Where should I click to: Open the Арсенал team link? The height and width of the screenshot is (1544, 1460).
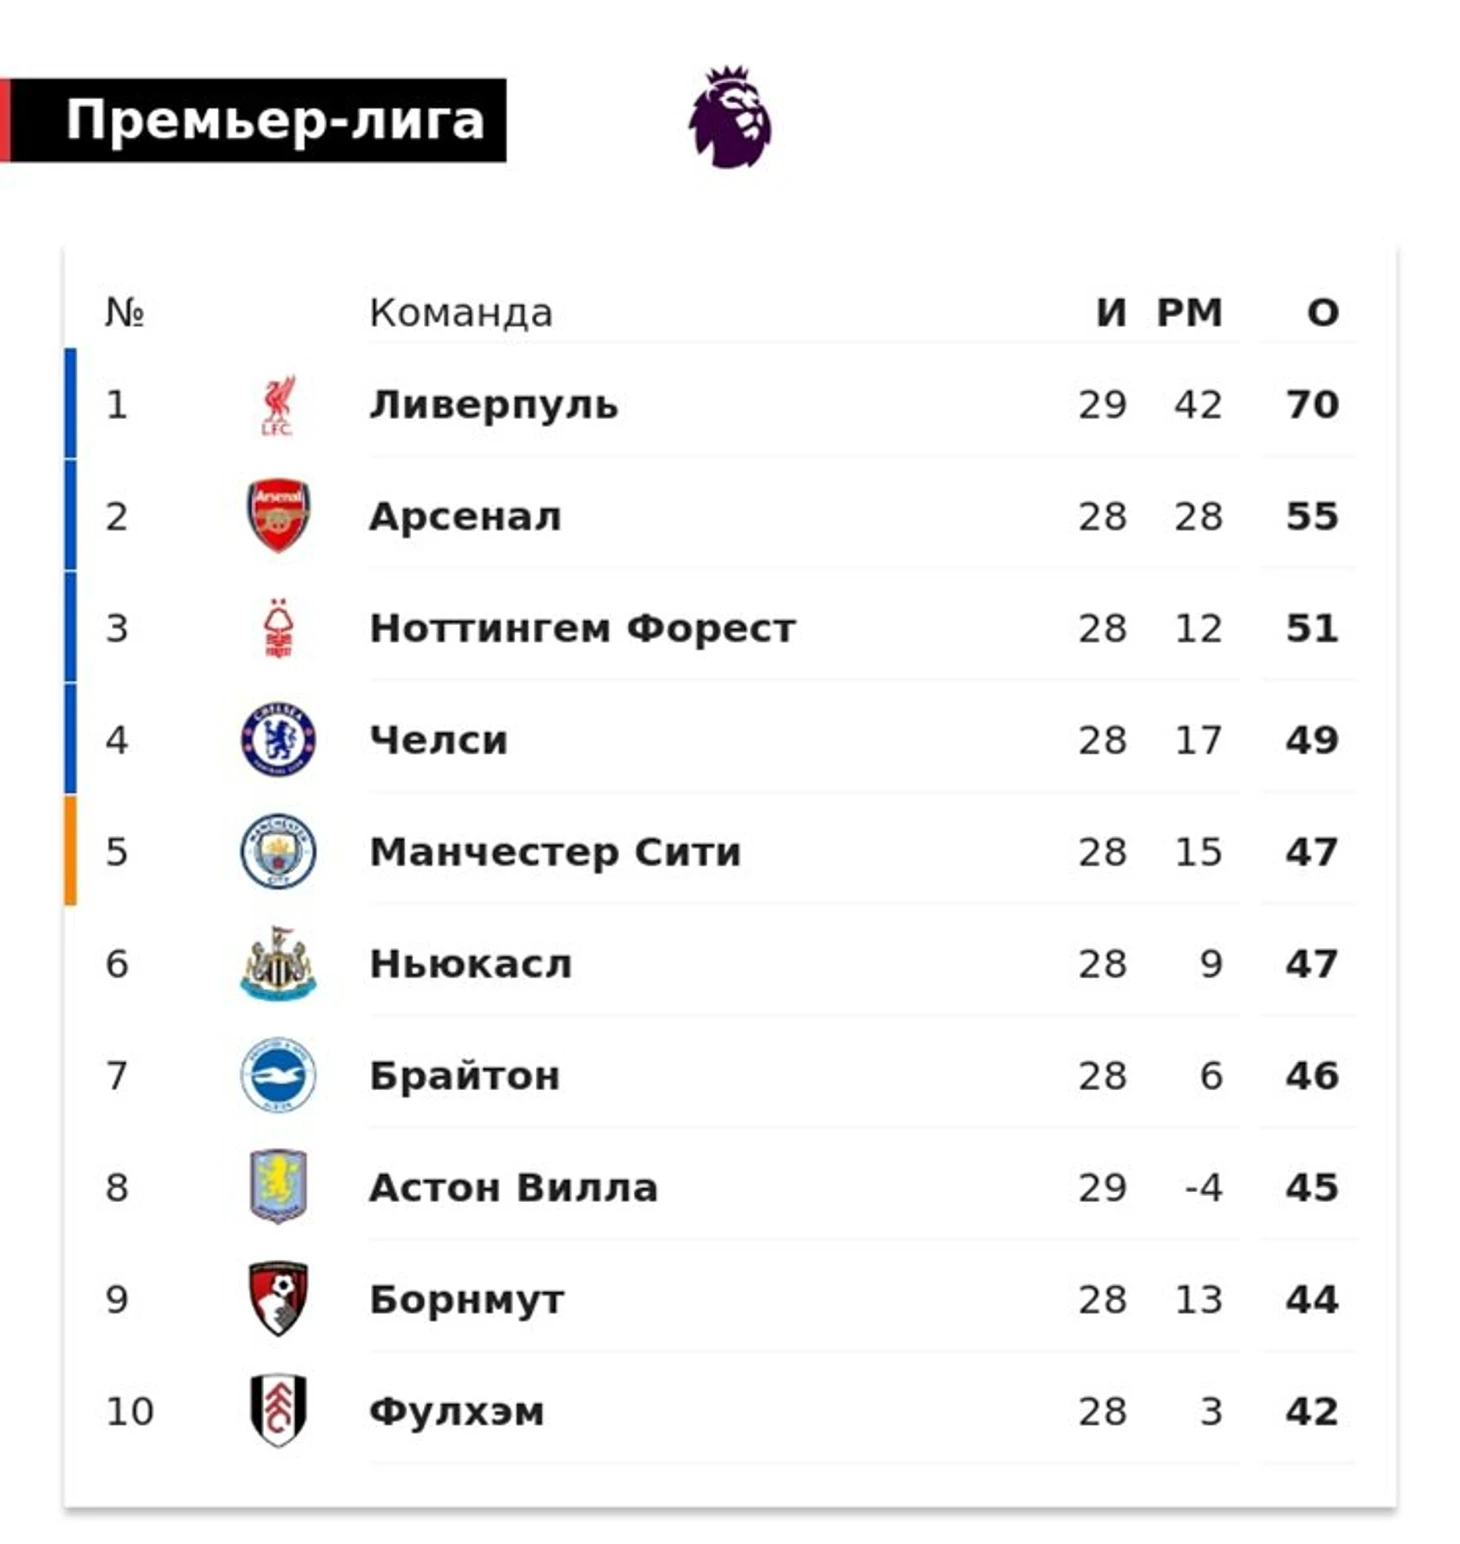click(465, 517)
